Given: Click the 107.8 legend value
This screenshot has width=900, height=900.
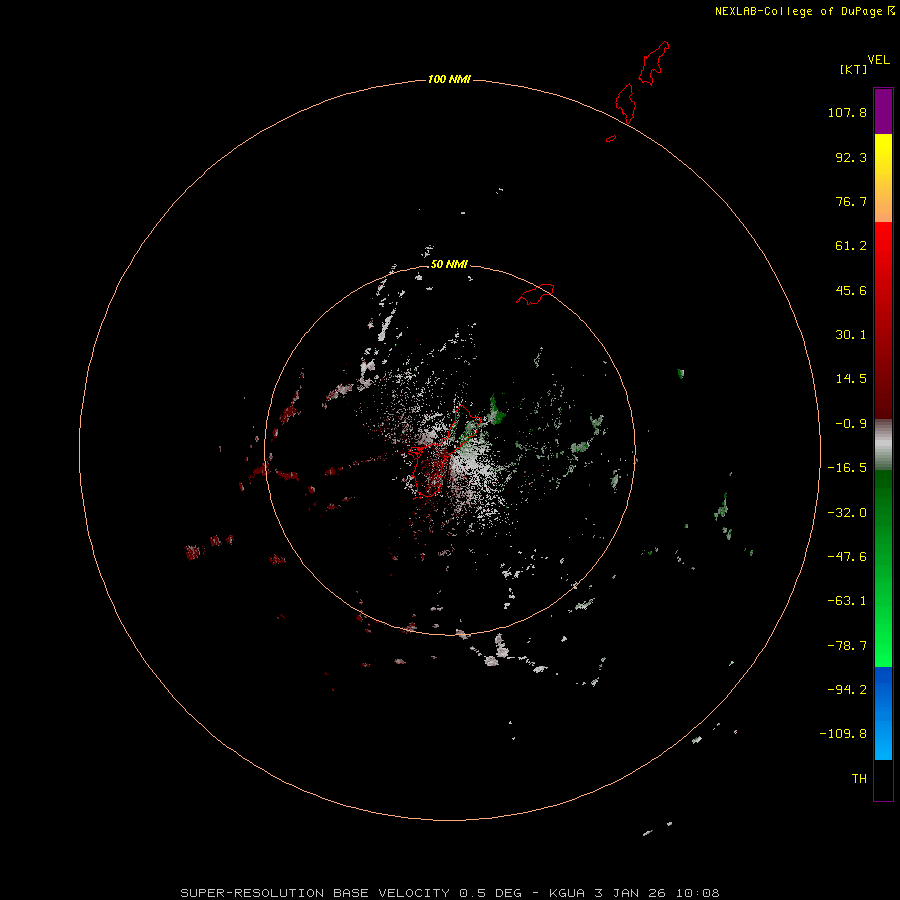Looking at the screenshot, I should click(847, 112).
